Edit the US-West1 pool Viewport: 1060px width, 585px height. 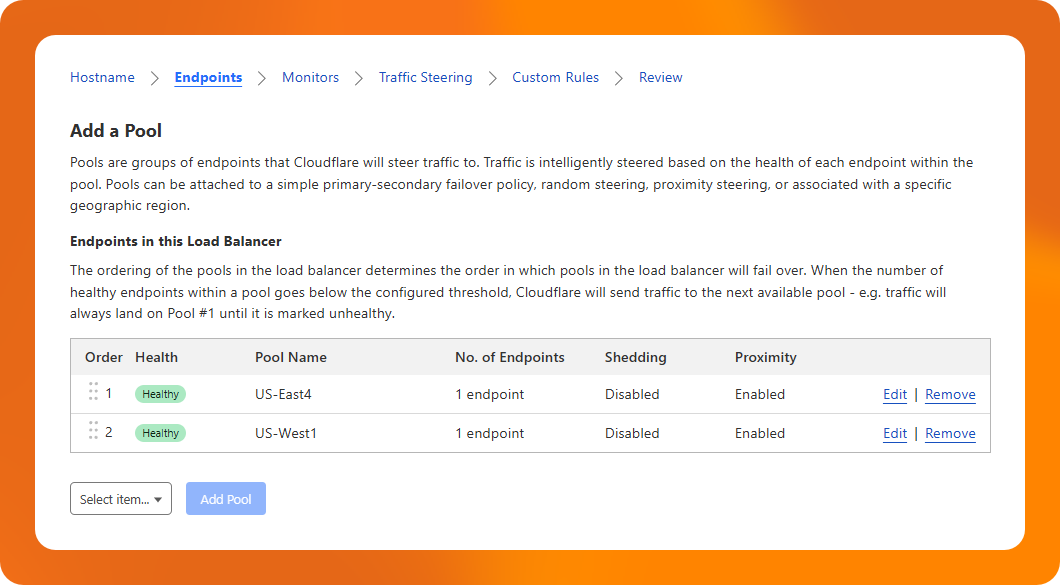895,434
